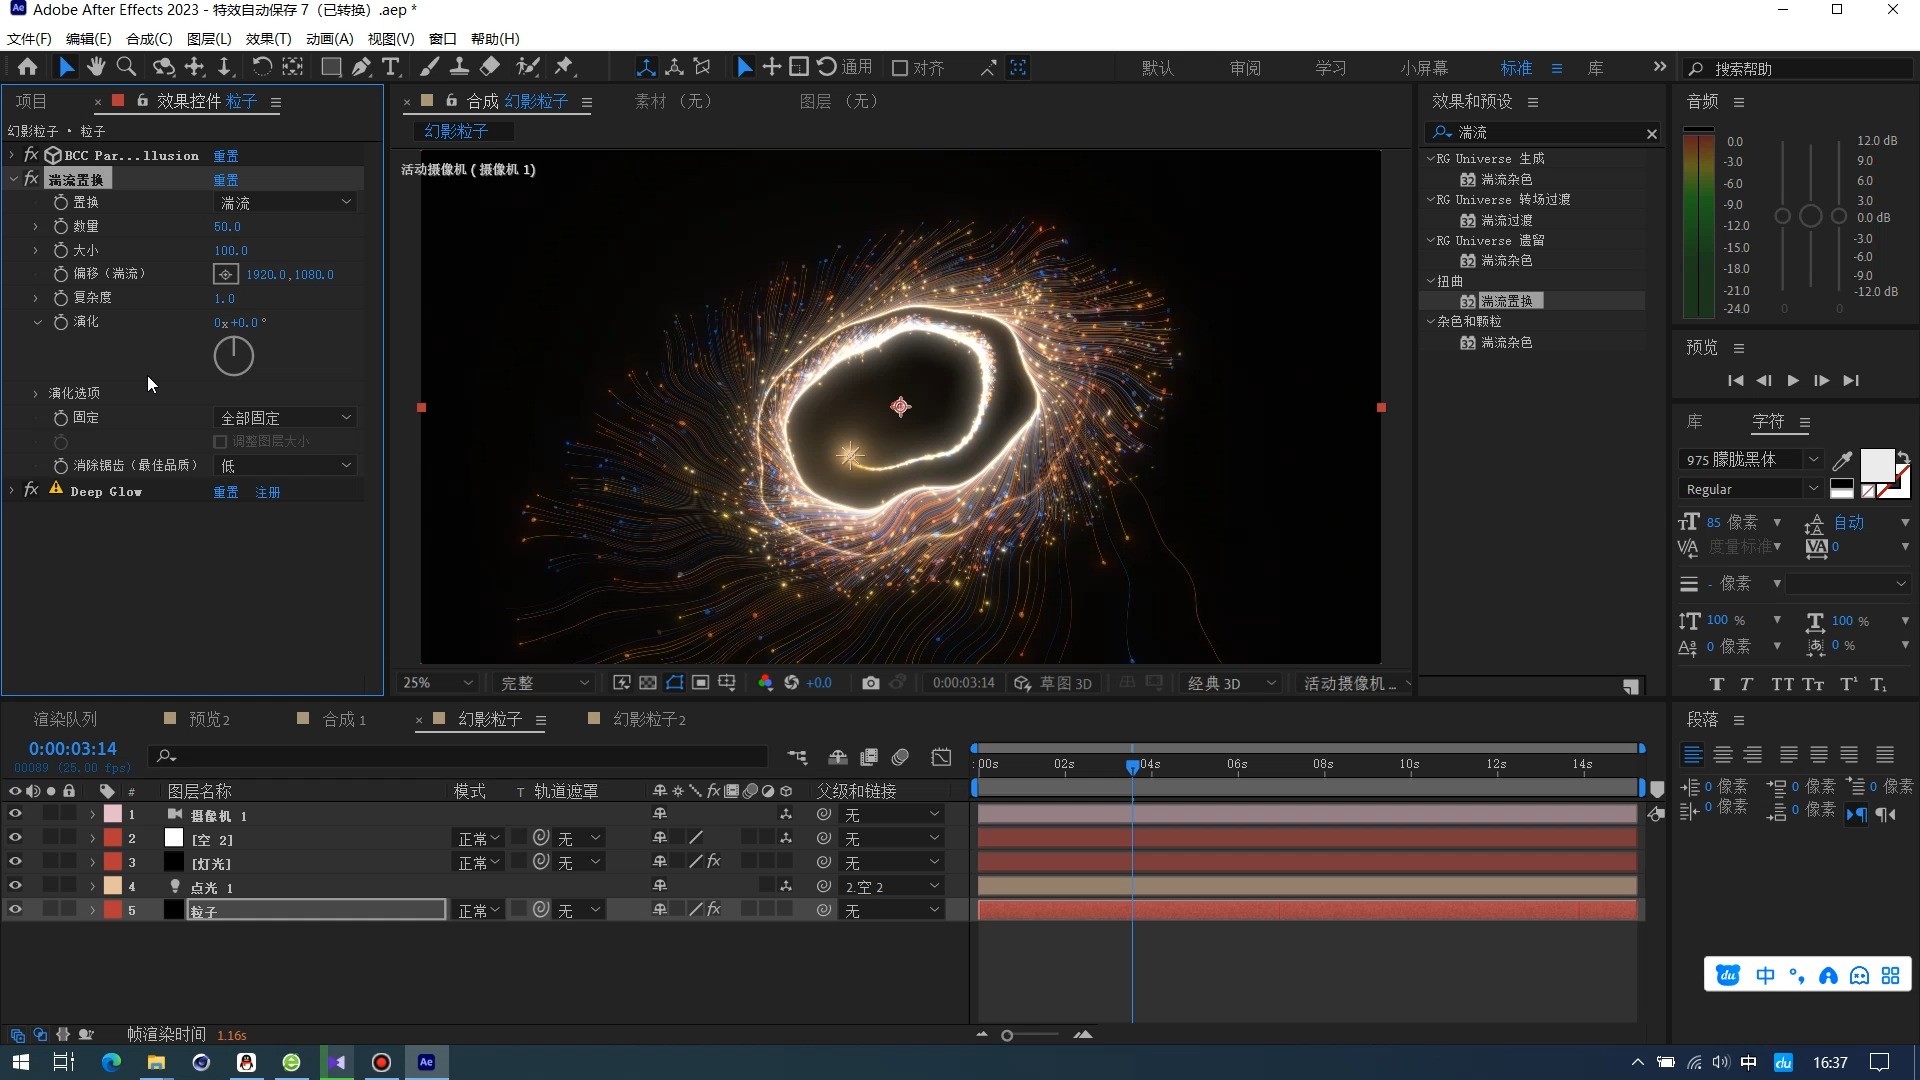Select the Home icon in toolbar
This screenshot has height=1080, width=1920.
click(27, 67)
